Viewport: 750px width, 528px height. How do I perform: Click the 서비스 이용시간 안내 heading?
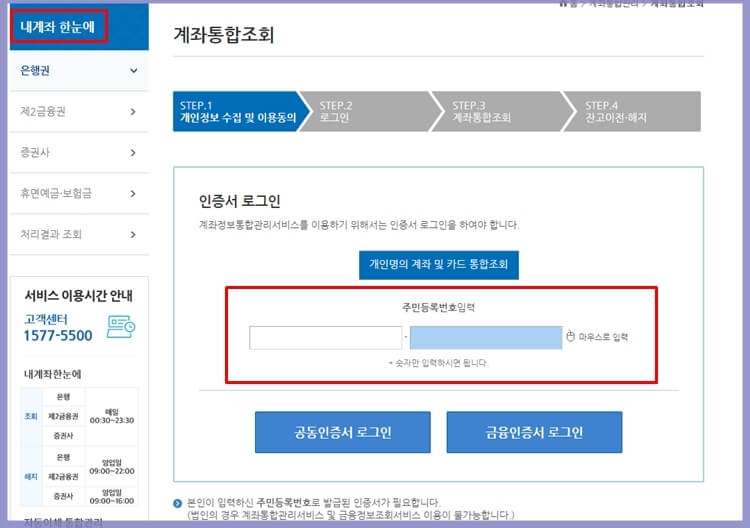coord(78,296)
